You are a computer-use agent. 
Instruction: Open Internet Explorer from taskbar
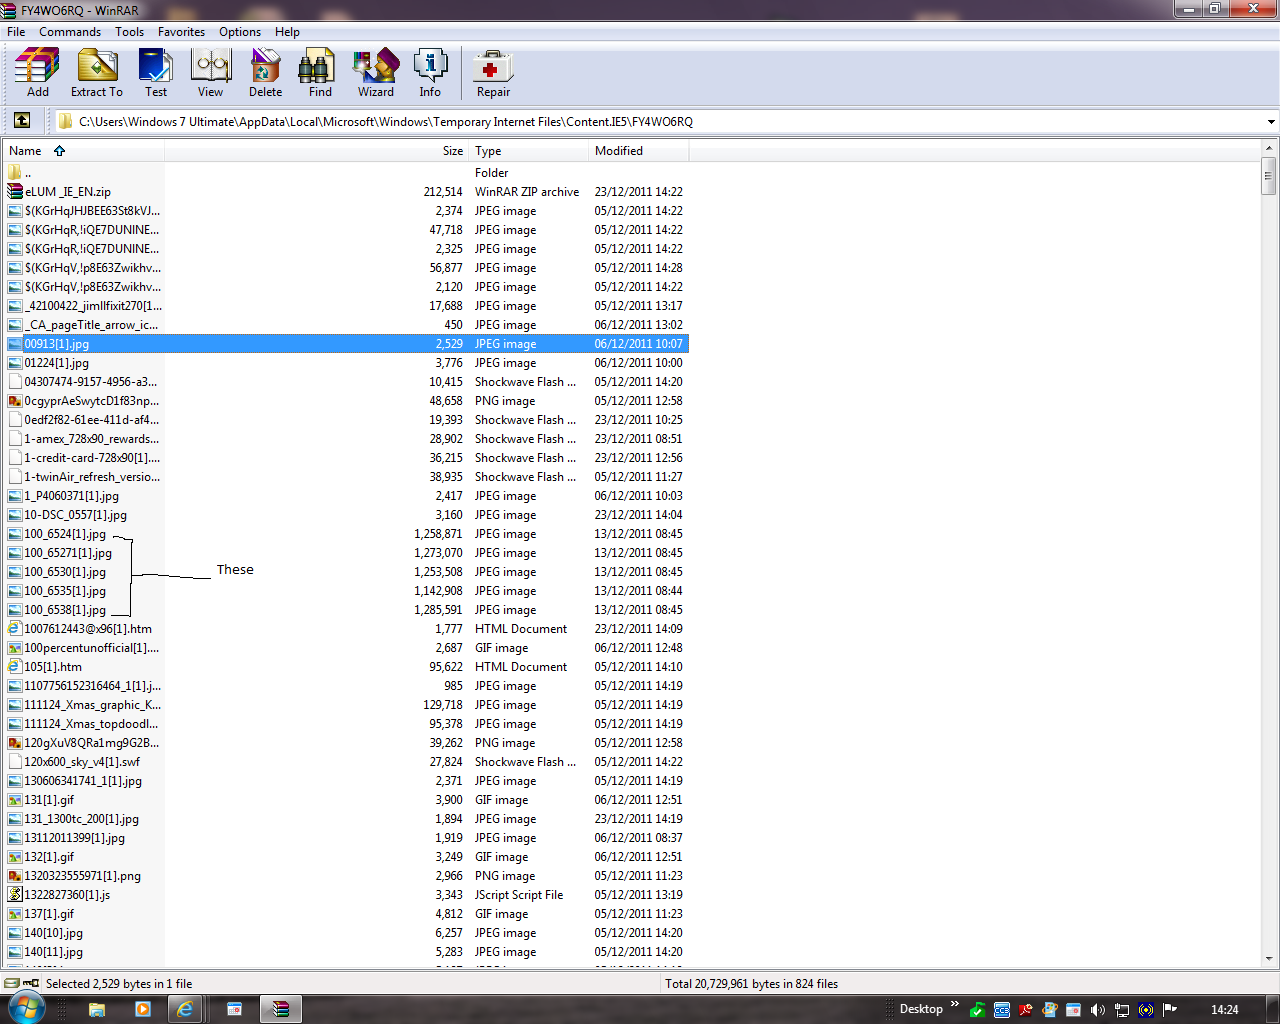tap(185, 1009)
